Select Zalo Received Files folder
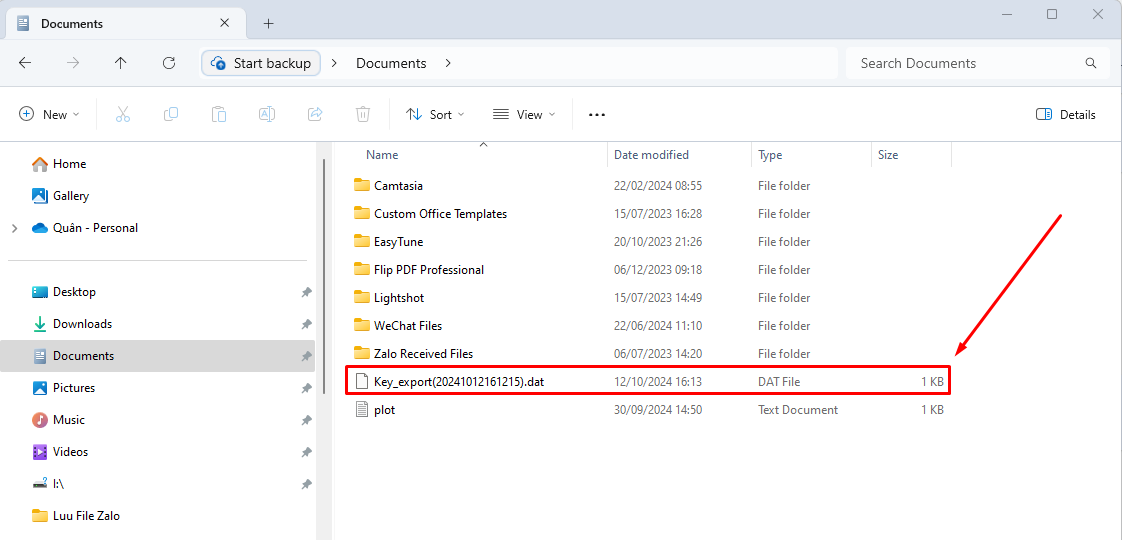Image resolution: width=1122 pixels, height=540 pixels. (x=423, y=353)
